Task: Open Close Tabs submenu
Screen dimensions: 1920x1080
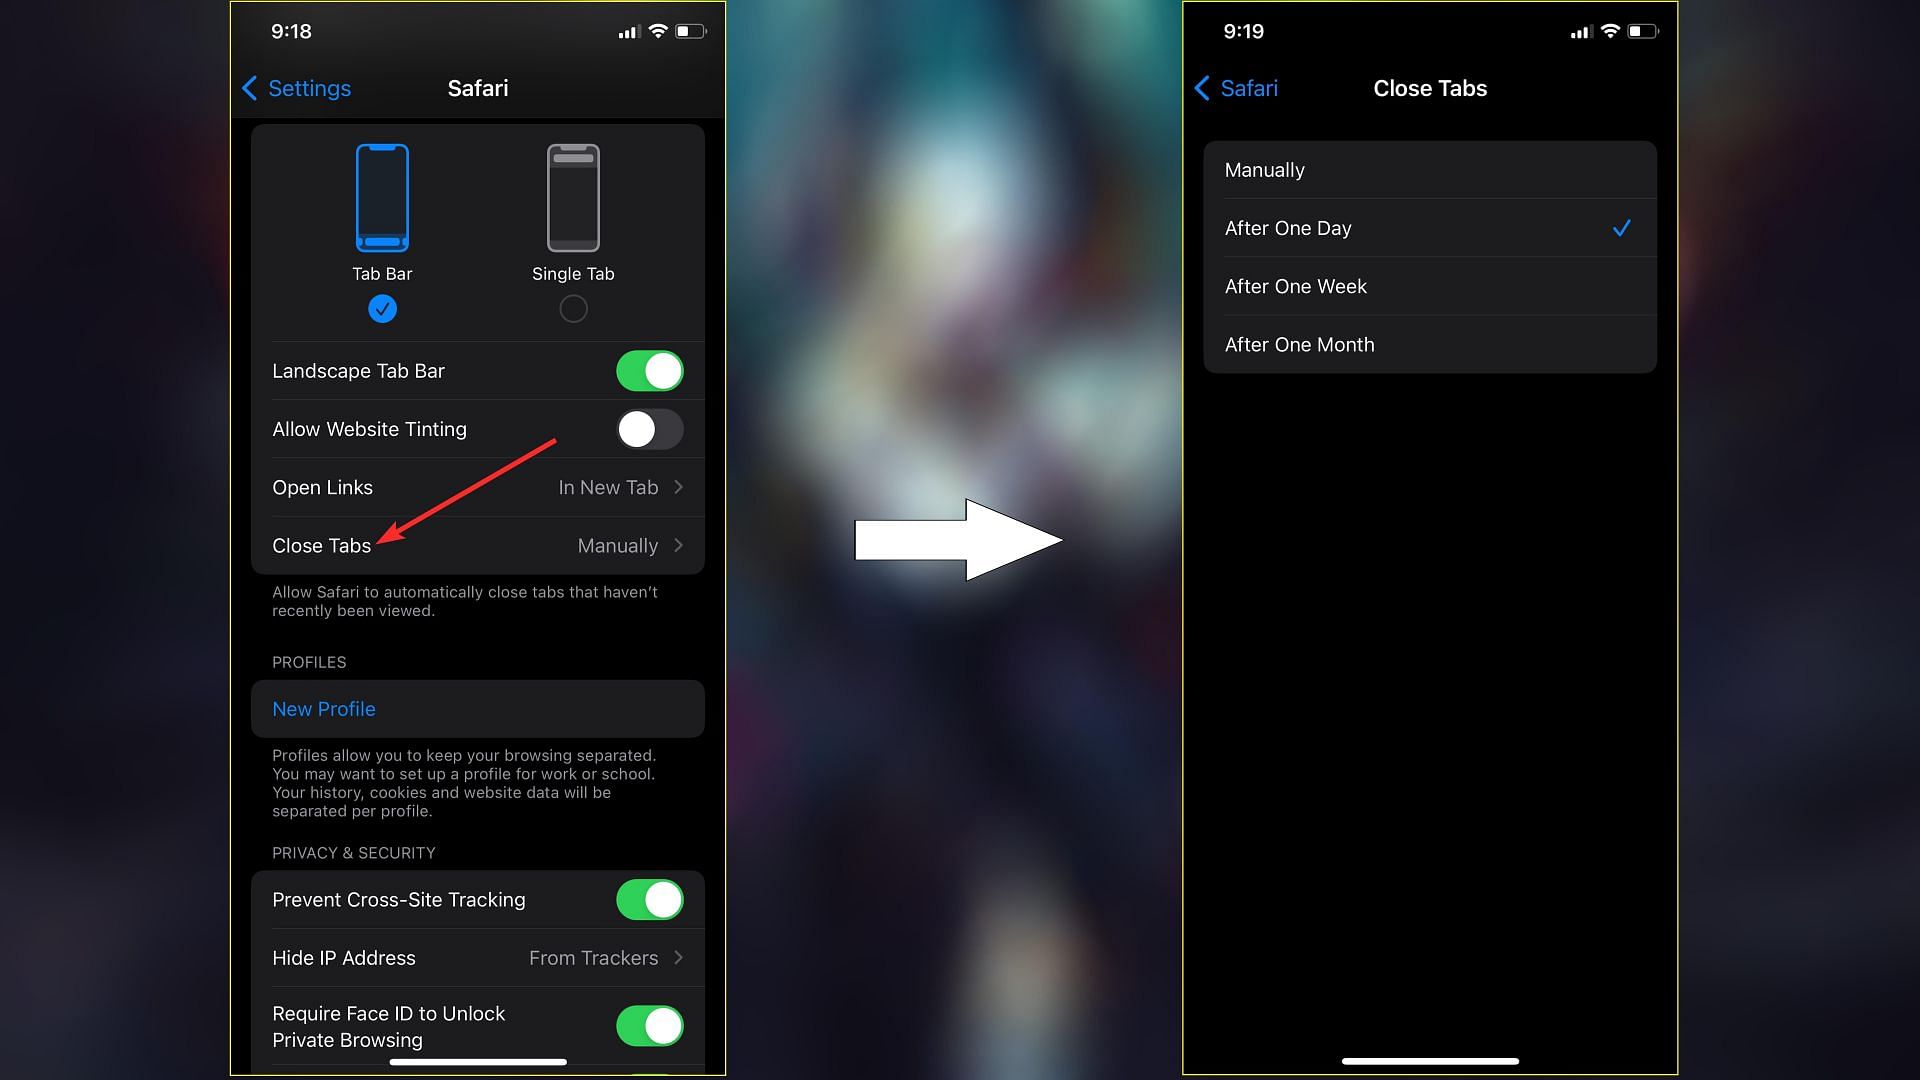Action: tap(479, 546)
